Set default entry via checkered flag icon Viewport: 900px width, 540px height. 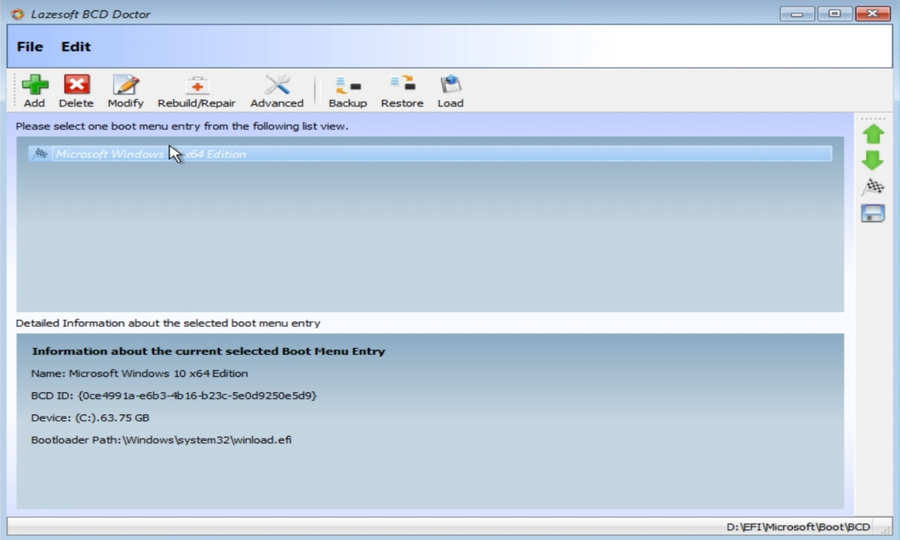[x=873, y=187]
